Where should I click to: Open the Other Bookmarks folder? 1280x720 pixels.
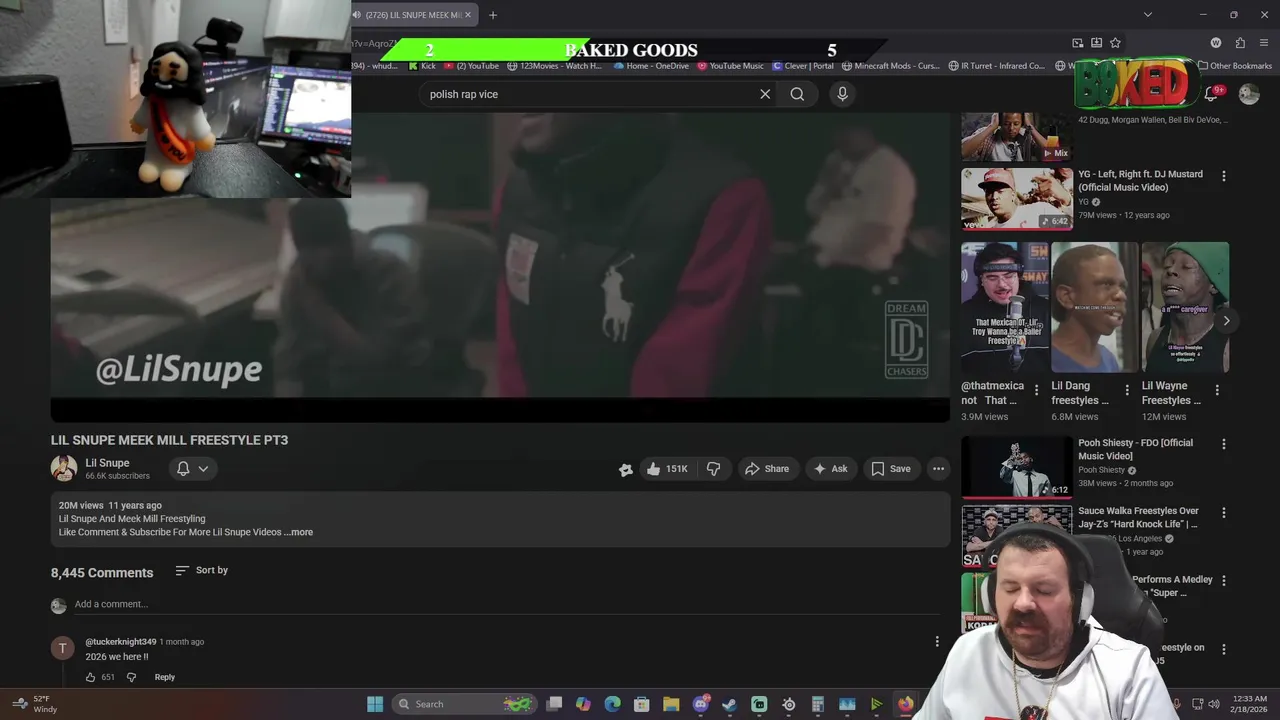point(1235,66)
